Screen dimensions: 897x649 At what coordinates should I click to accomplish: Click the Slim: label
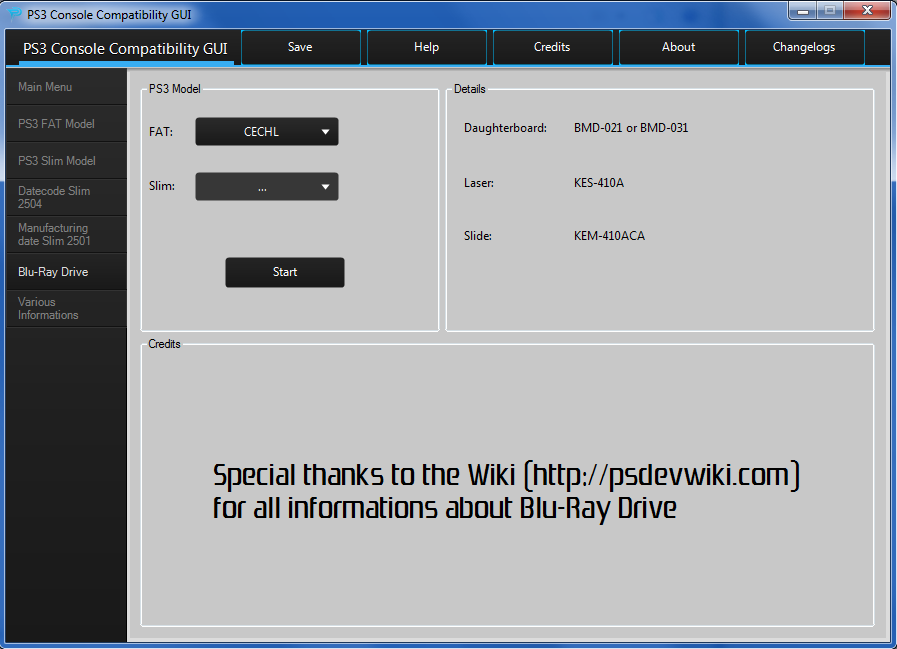point(162,186)
